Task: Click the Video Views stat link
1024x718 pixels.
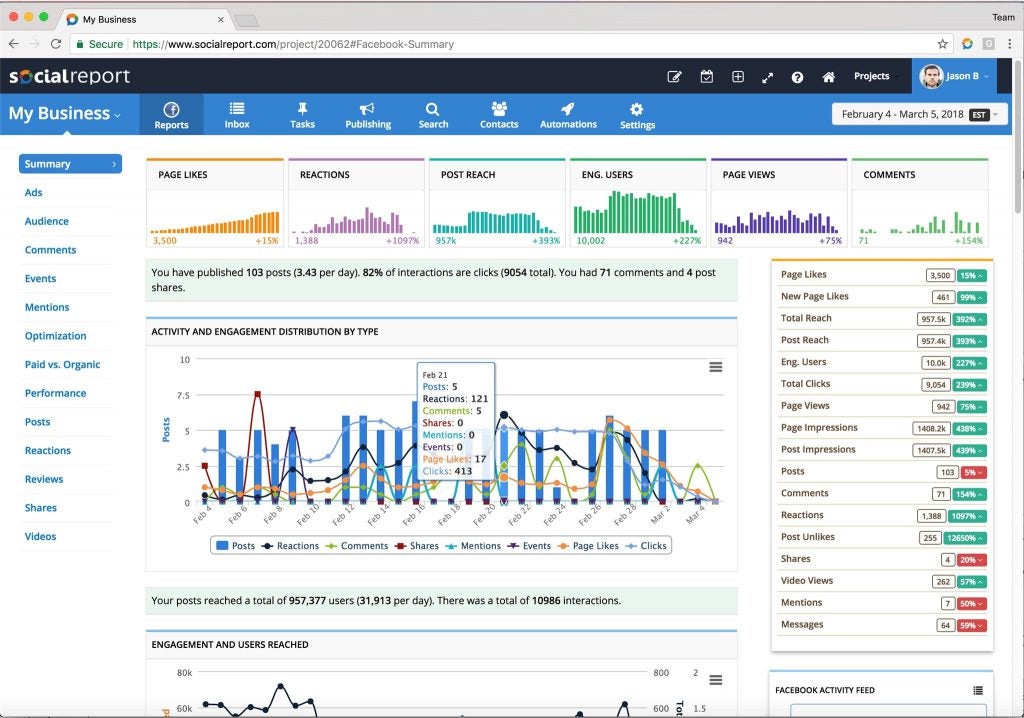Action: pos(806,580)
